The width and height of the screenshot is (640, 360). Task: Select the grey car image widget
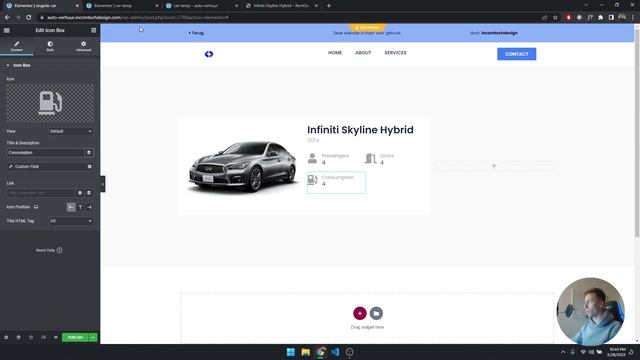pos(242,167)
